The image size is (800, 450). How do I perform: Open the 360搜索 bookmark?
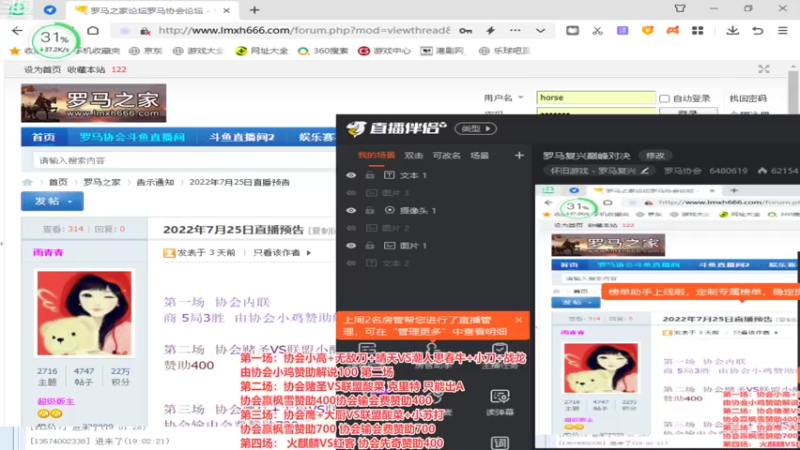click(323, 51)
